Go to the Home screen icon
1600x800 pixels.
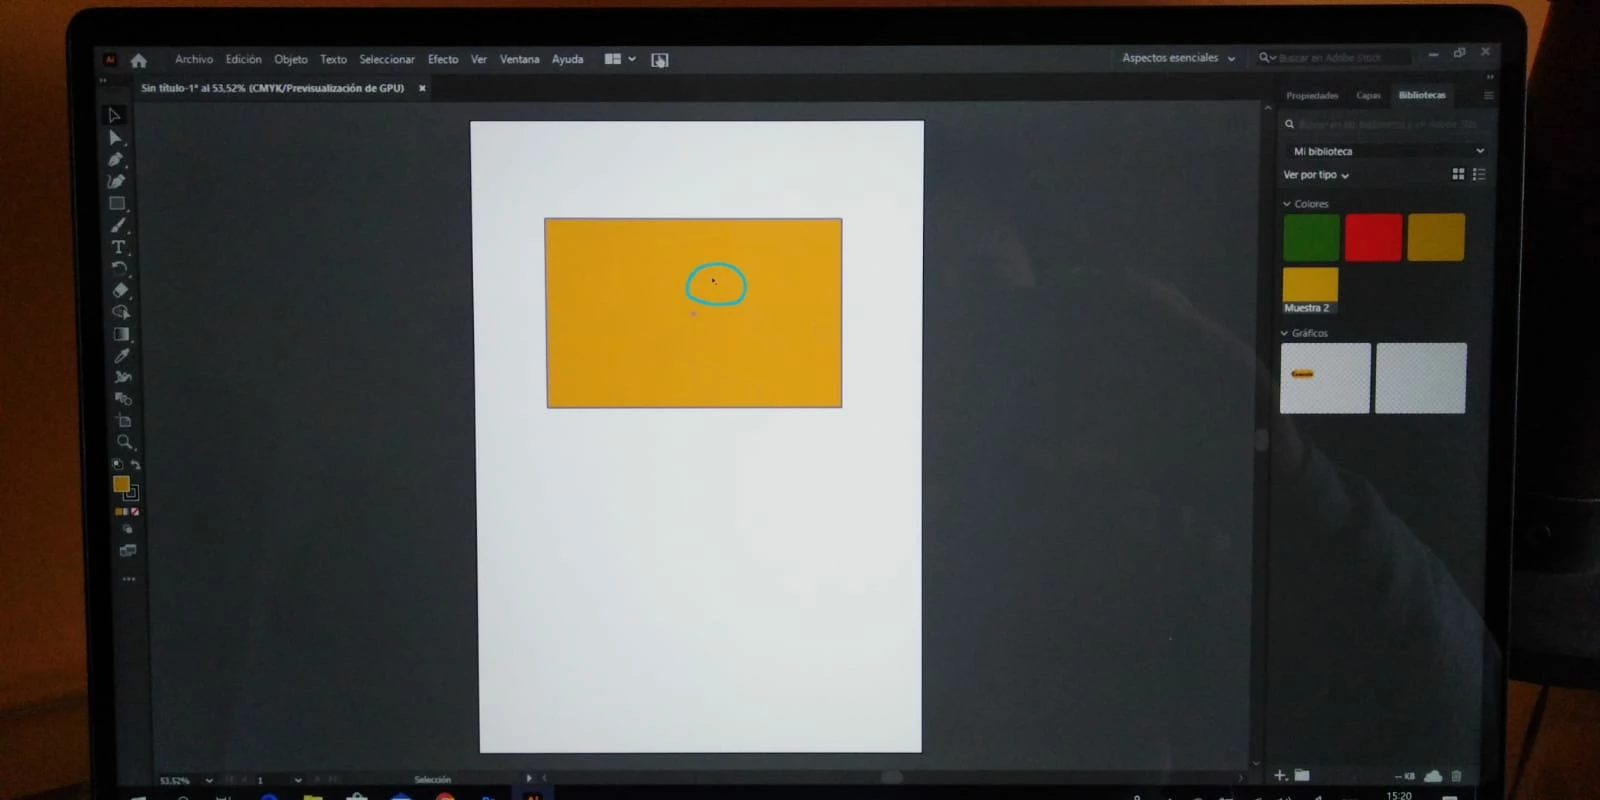tap(139, 60)
